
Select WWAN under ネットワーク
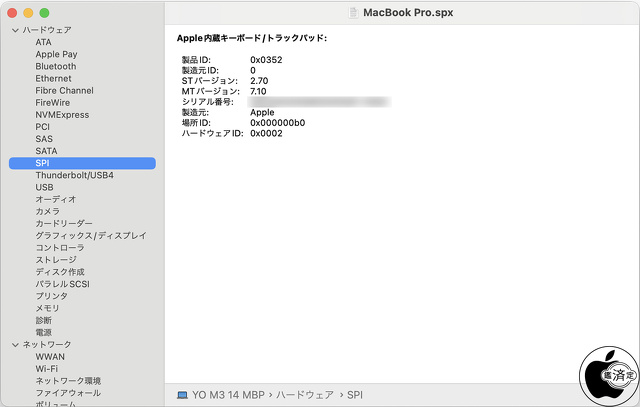(50, 357)
